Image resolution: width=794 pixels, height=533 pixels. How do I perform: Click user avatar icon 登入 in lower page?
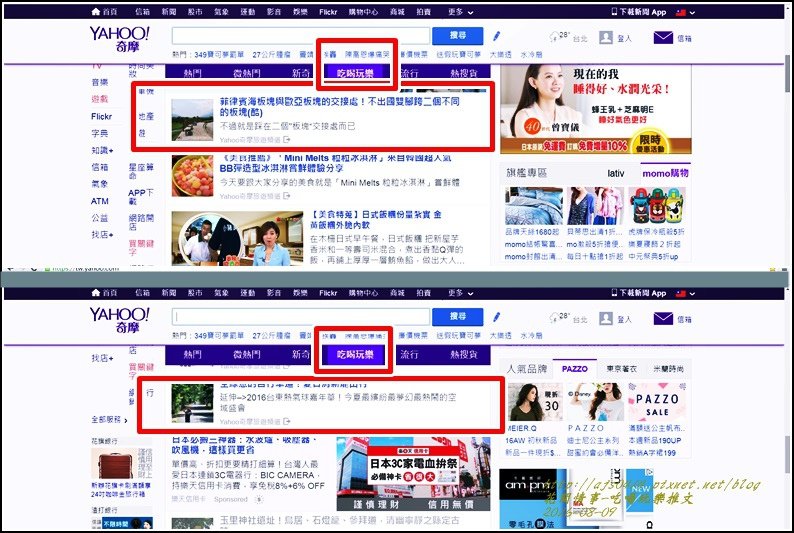606,318
